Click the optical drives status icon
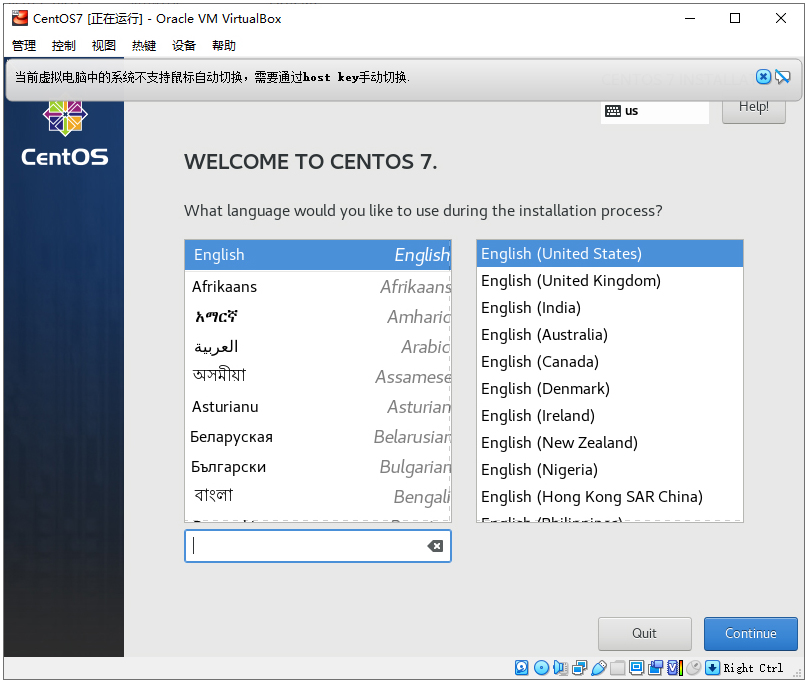Viewport: 808px width, 684px height. 541,668
